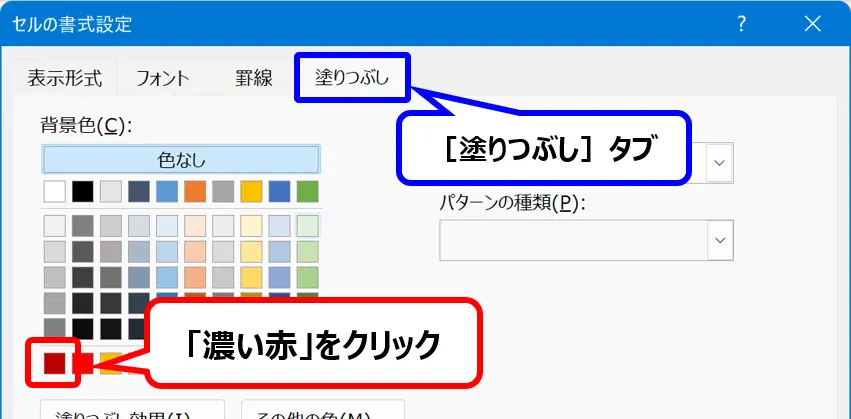
Task: Pick the black 25% lighter dark gray swatch
Action: coord(82,277)
